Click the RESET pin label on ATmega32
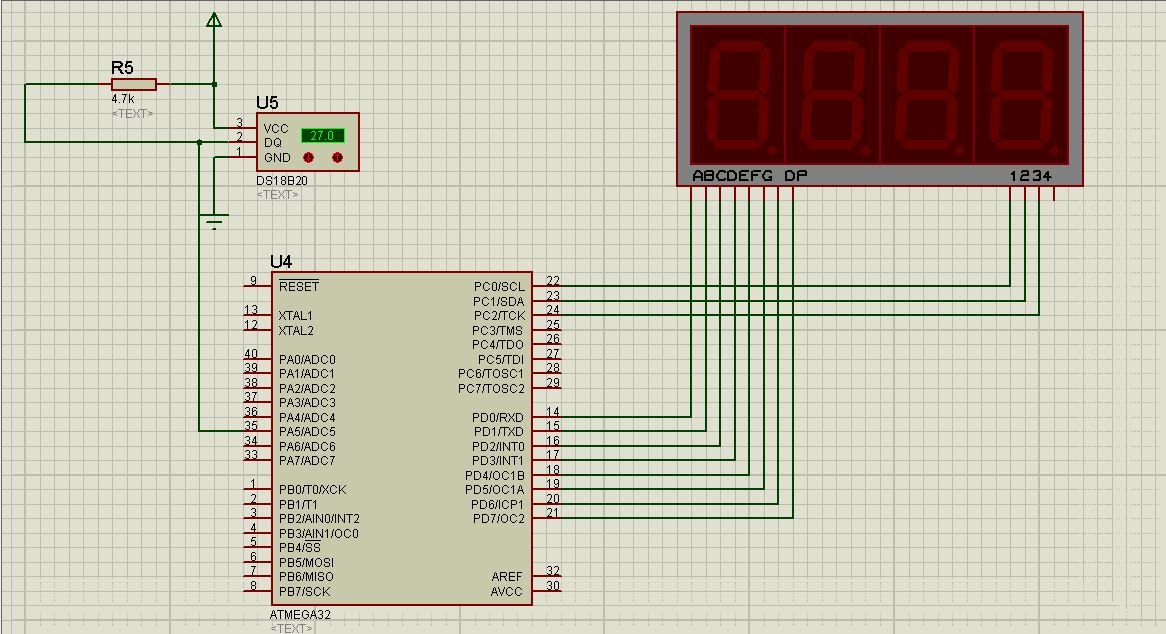 click(x=299, y=287)
